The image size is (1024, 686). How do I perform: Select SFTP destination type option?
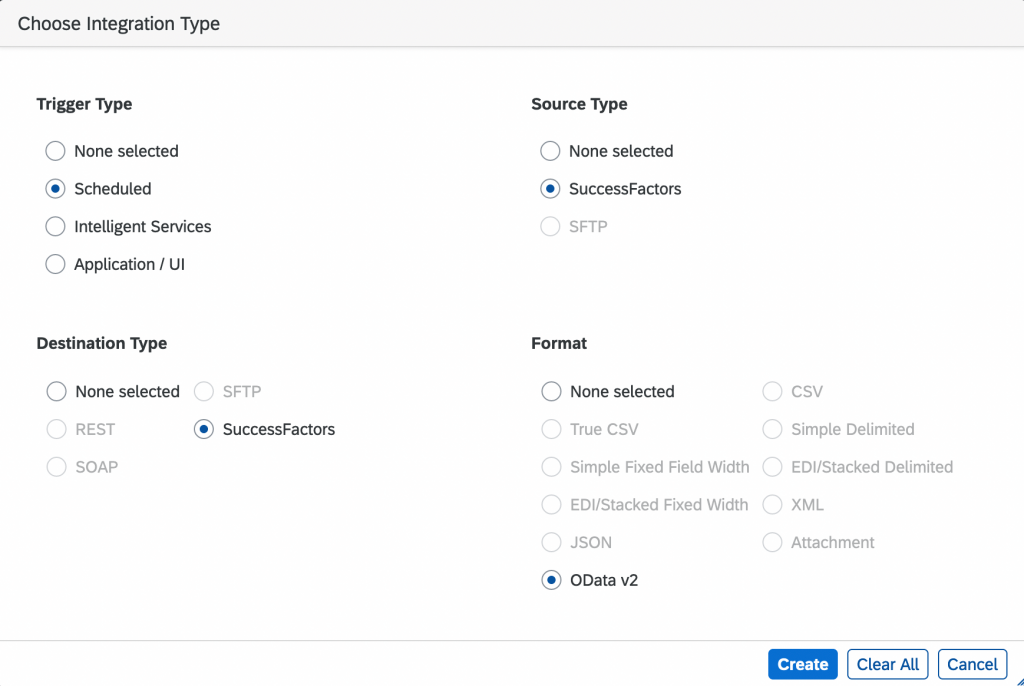click(204, 391)
